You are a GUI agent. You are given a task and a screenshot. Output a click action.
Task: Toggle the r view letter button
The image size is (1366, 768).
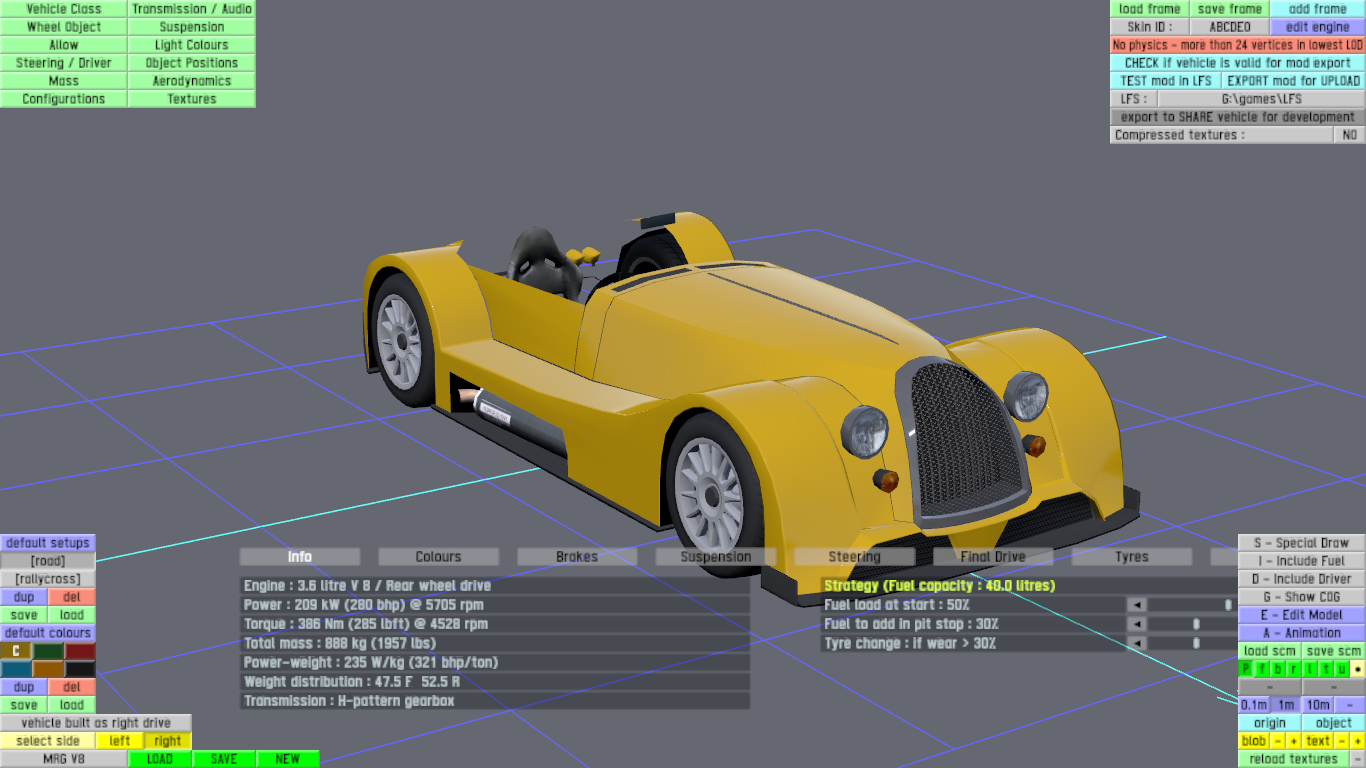click(1294, 669)
